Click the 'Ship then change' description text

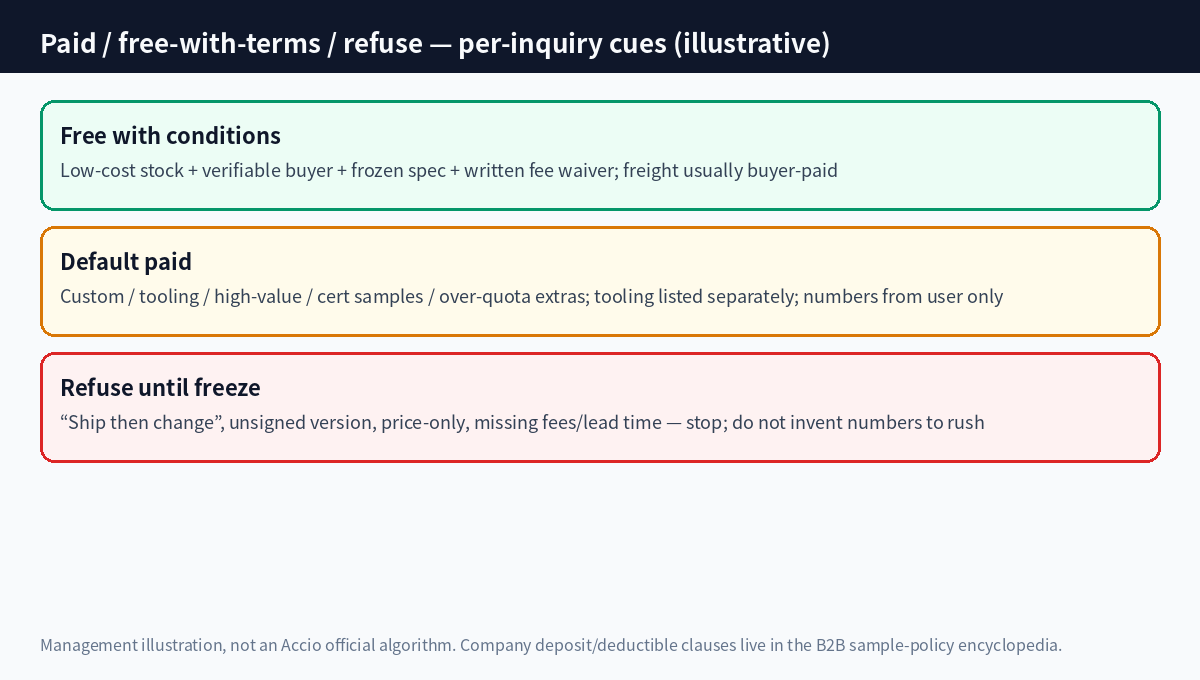(x=522, y=422)
